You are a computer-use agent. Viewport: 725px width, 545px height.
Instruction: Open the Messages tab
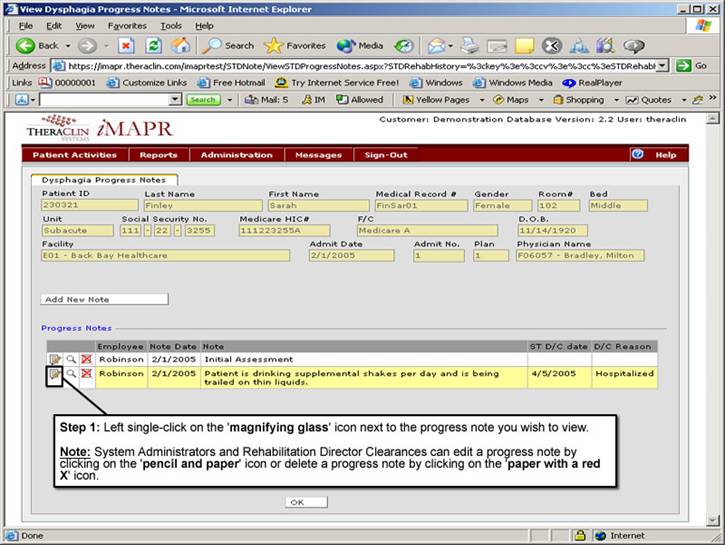tap(319, 155)
